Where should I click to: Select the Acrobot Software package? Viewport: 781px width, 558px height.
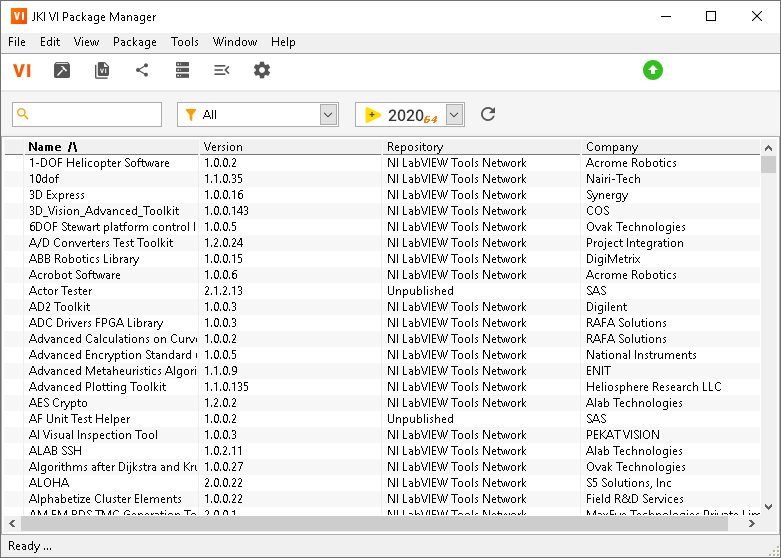coord(383,275)
